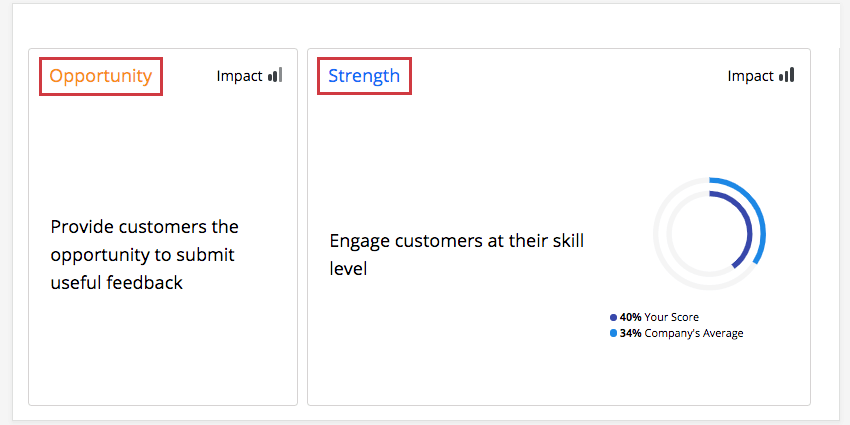Select the "Engage customers at their skill level" text

click(x=456, y=254)
